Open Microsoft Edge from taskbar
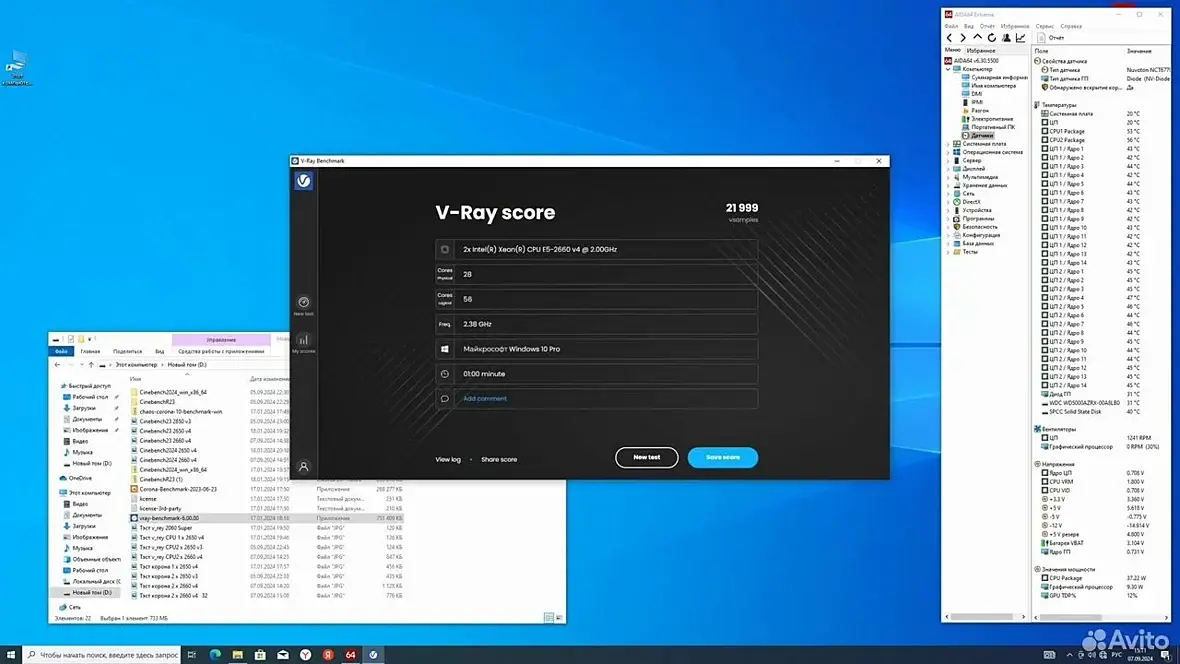Viewport: 1180px width, 664px height. coord(215,655)
